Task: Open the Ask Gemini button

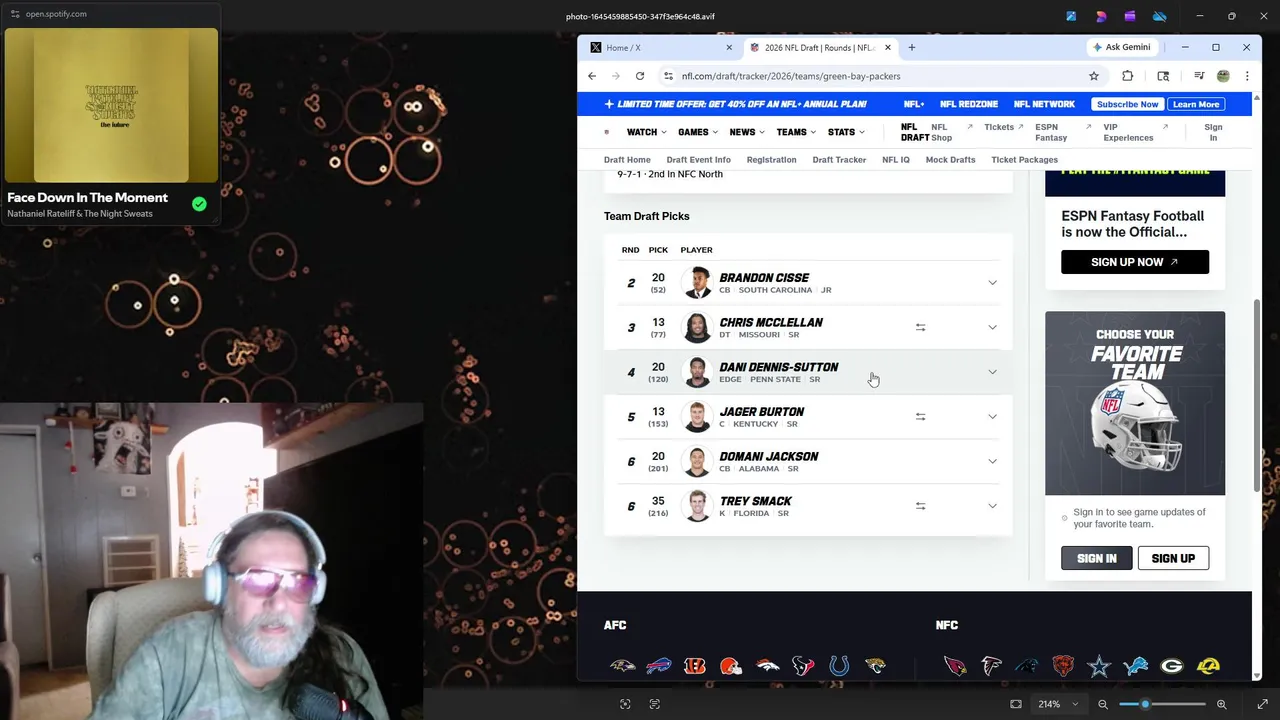Action: click(x=1121, y=47)
